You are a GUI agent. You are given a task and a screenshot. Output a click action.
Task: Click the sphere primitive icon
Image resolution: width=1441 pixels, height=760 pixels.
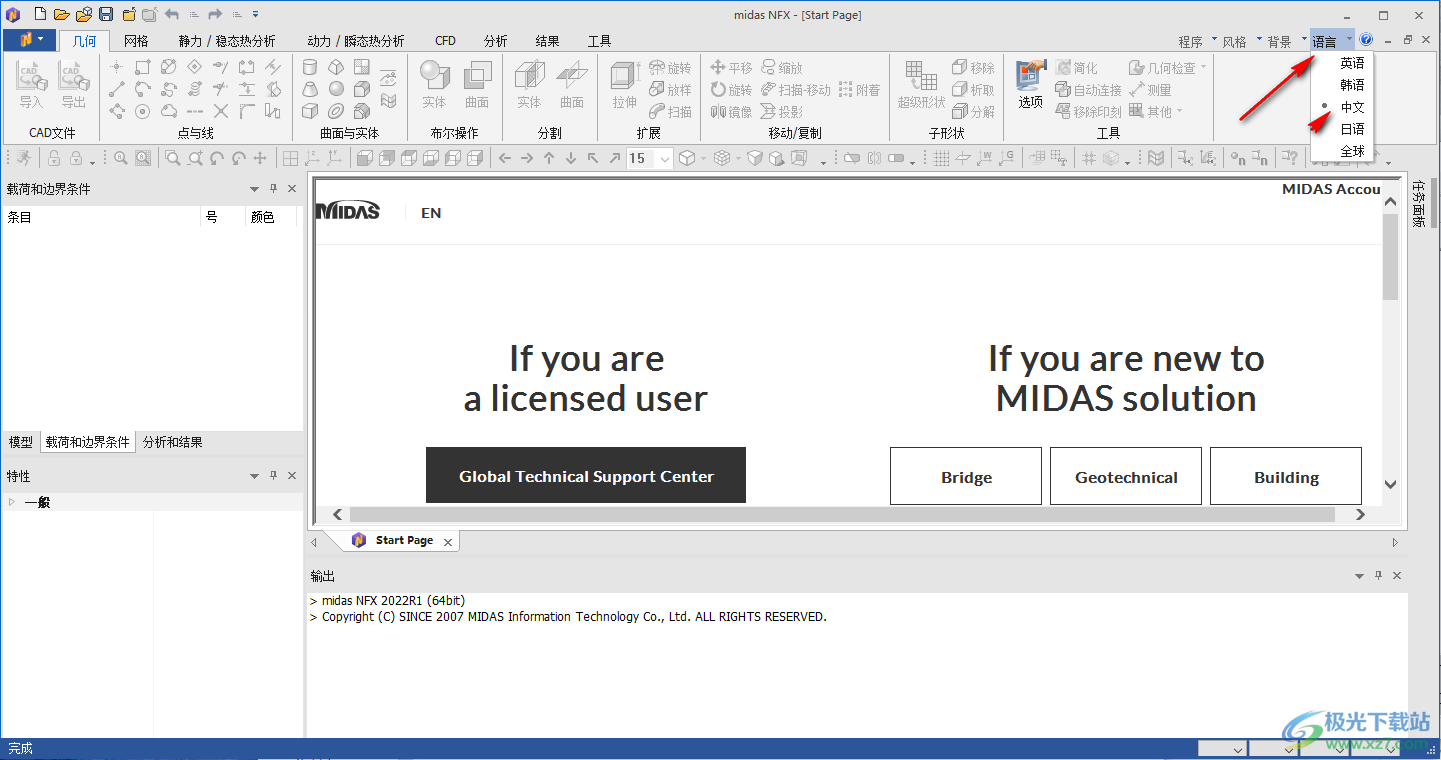tap(336, 89)
